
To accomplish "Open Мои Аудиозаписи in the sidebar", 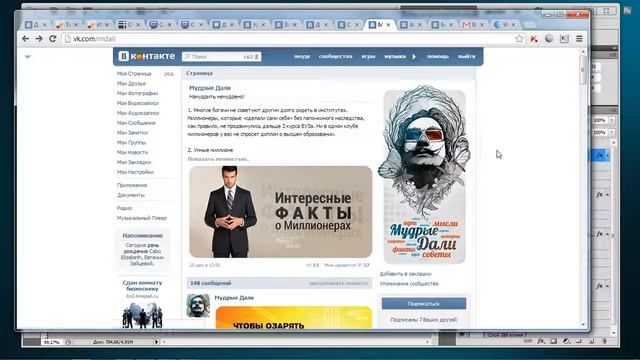I will coord(138,113).
